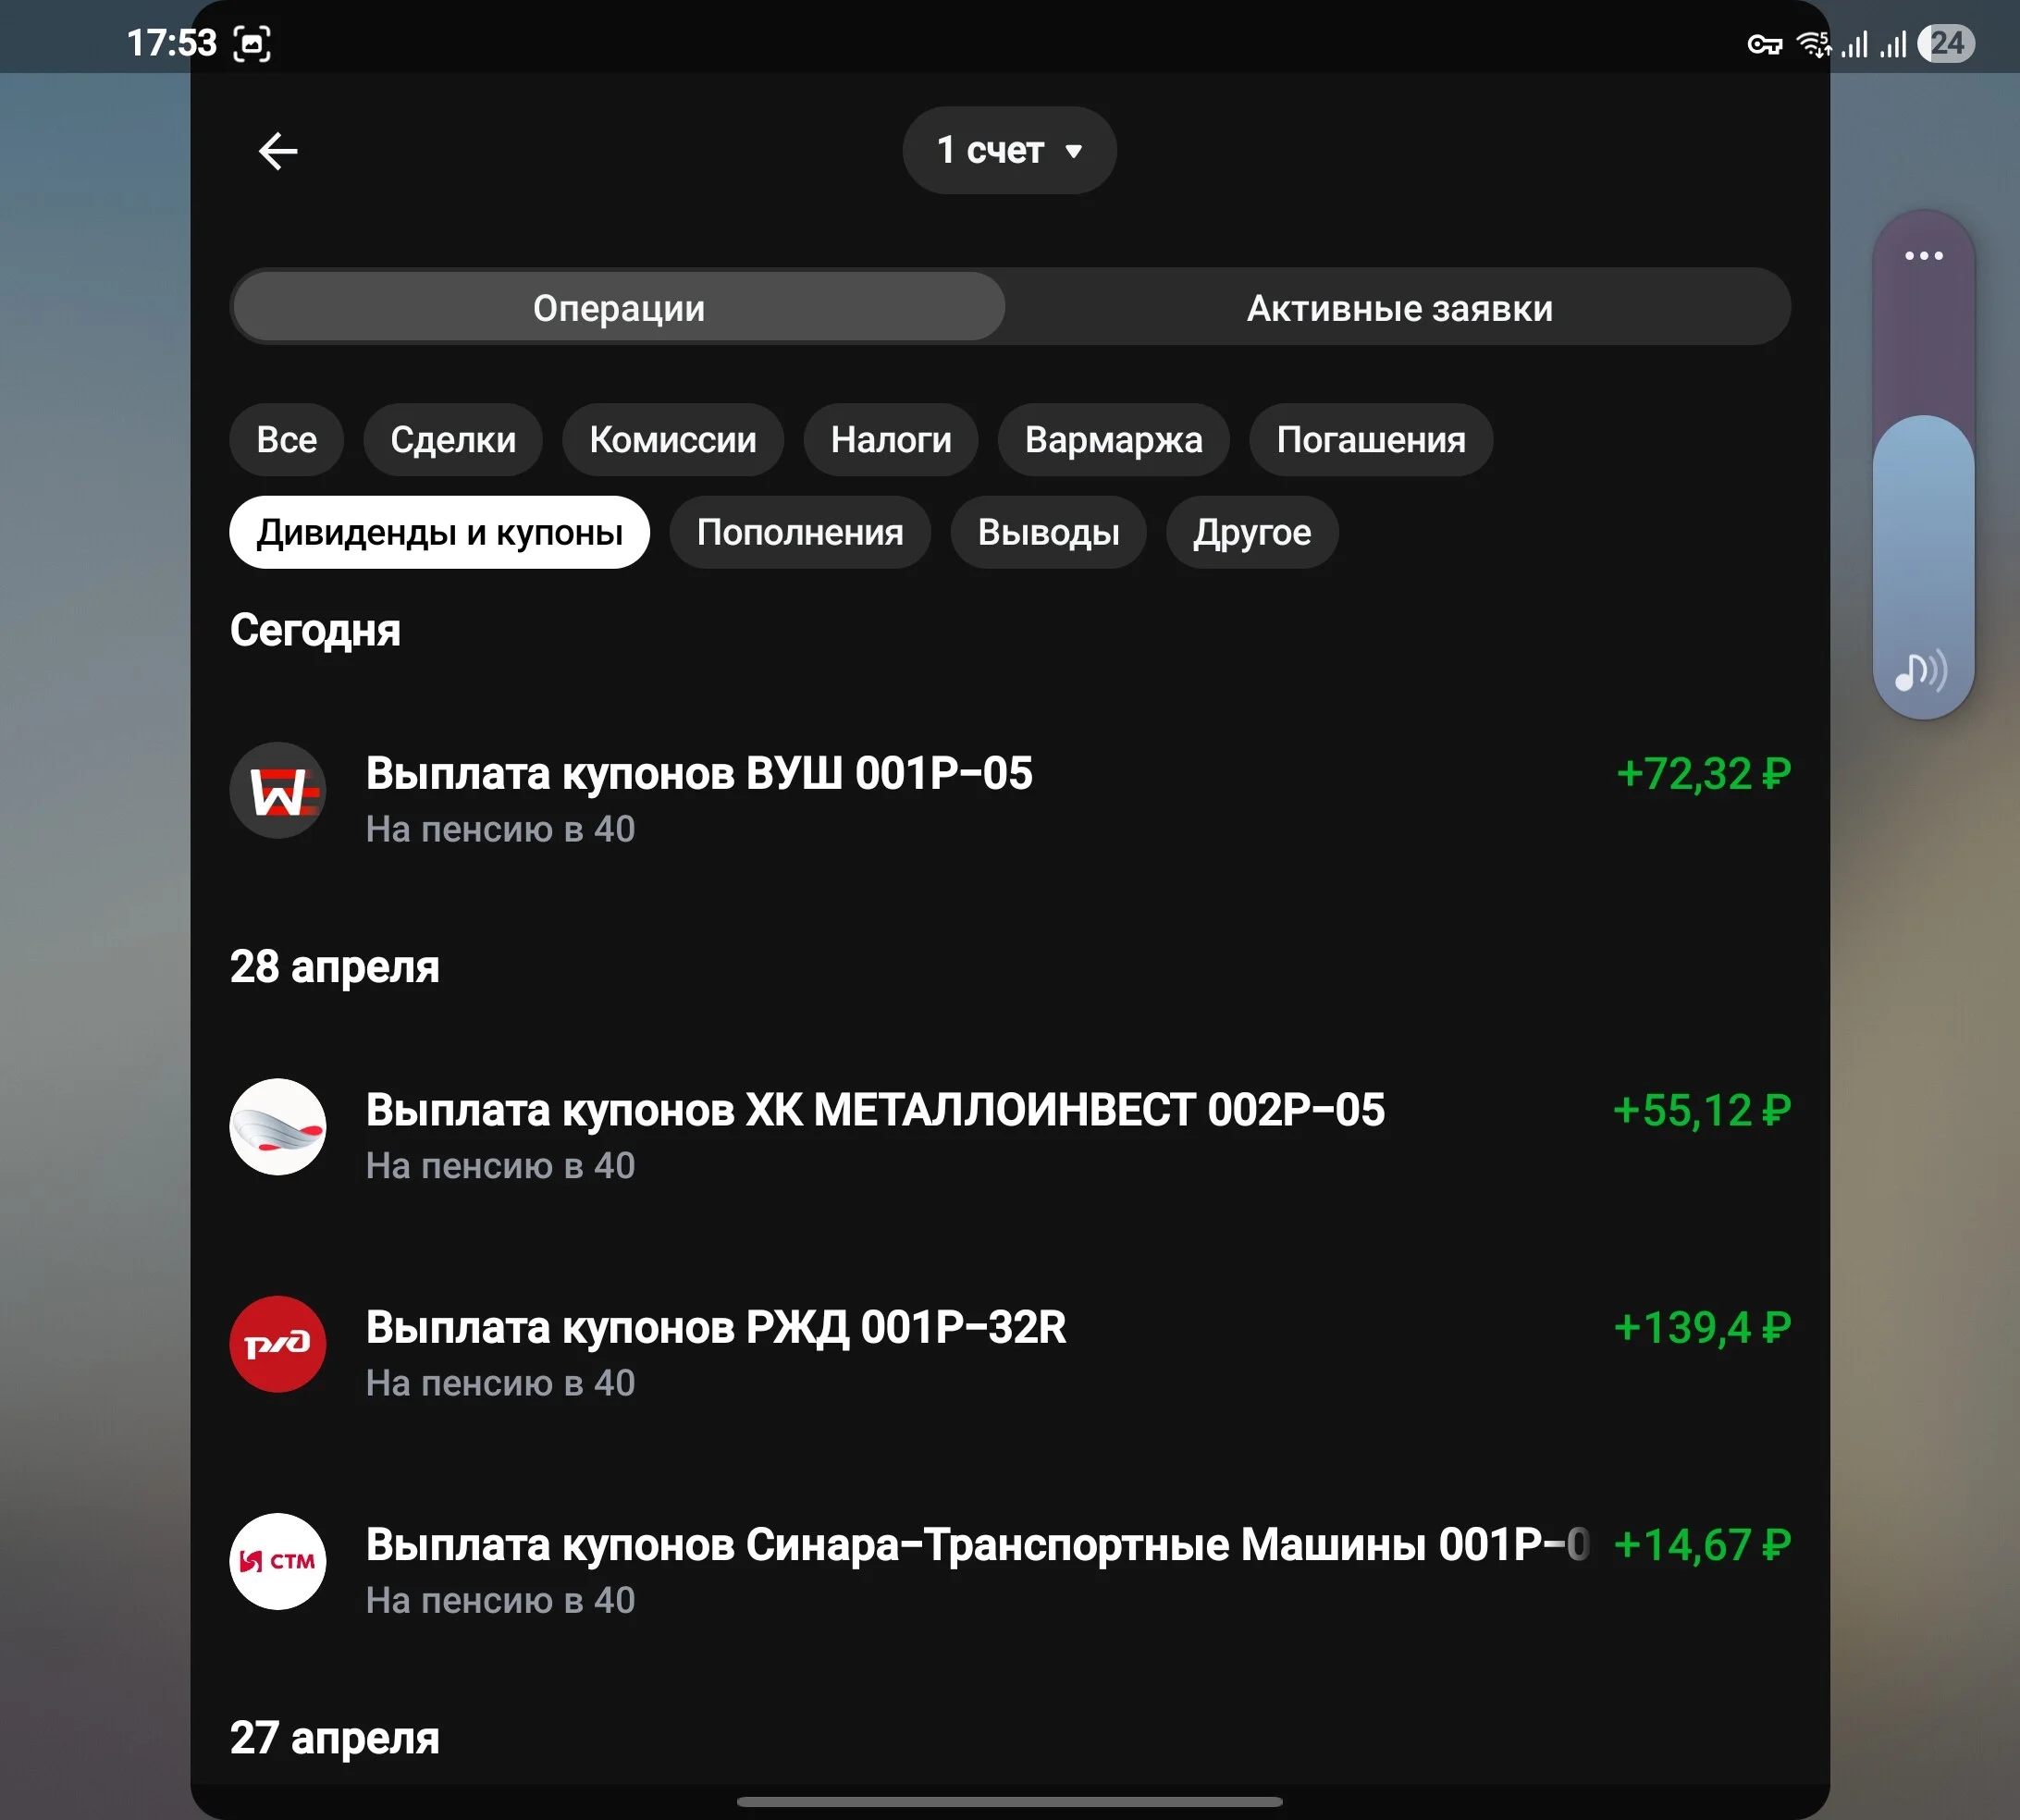Tap the 27 апреля date header
This screenshot has width=2020, height=1820.
[x=335, y=1737]
